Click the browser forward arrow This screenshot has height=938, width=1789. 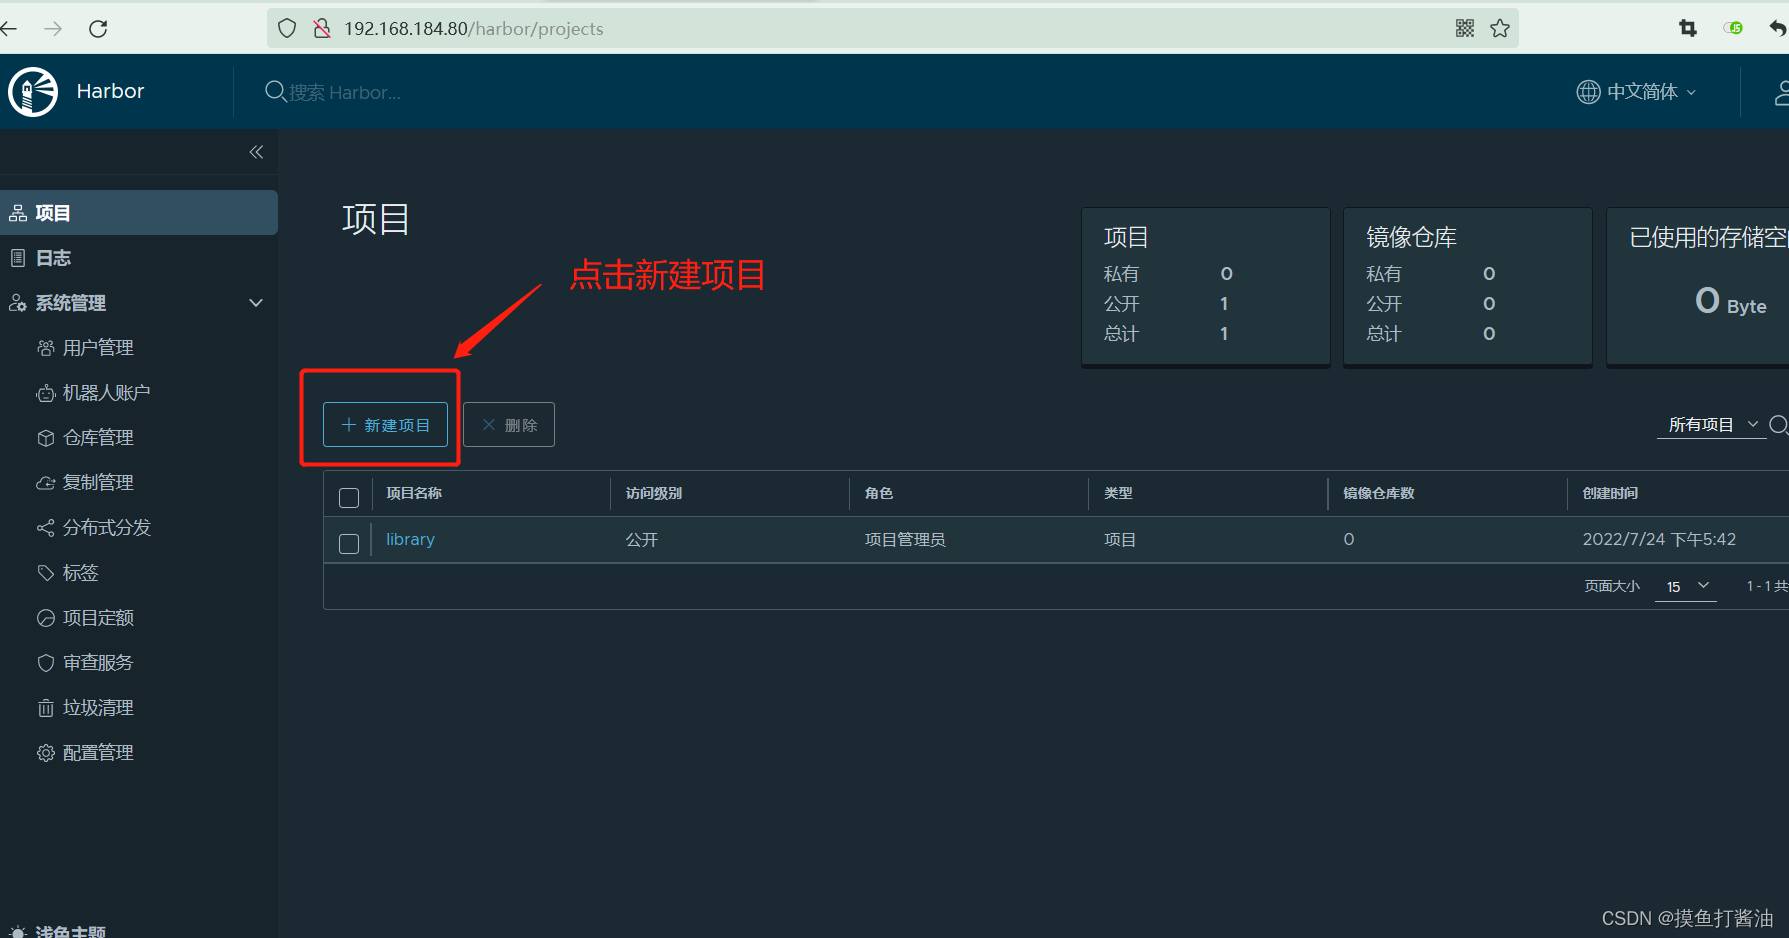point(53,29)
